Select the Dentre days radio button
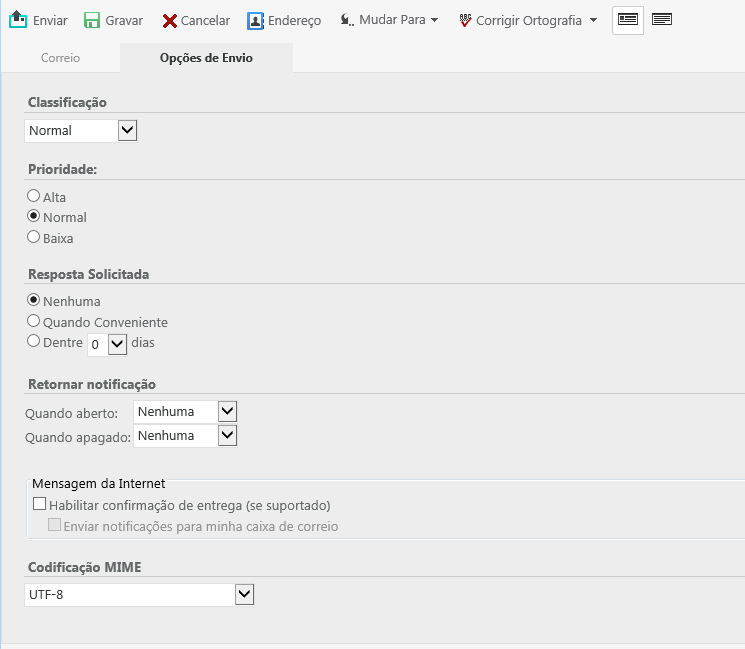 click(x=33, y=341)
